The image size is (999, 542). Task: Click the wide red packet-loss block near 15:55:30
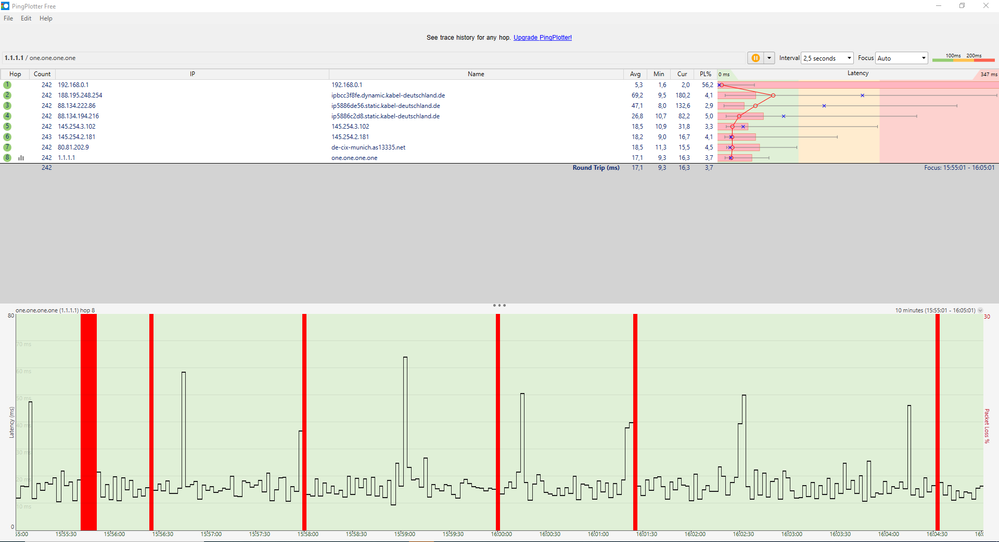point(89,422)
